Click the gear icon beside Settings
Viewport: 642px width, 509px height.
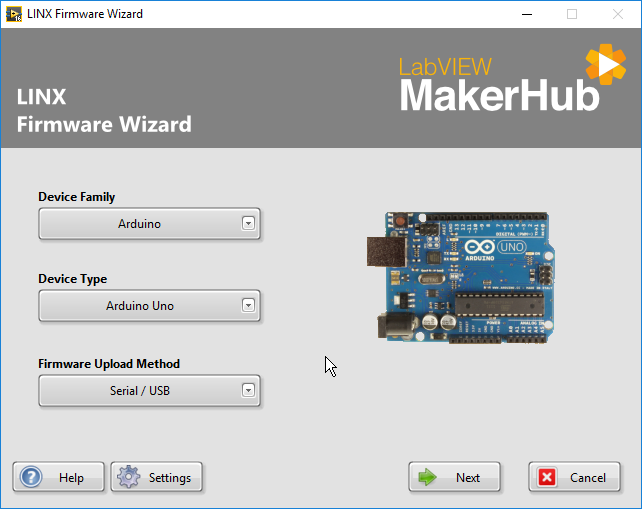coord(128,477)
